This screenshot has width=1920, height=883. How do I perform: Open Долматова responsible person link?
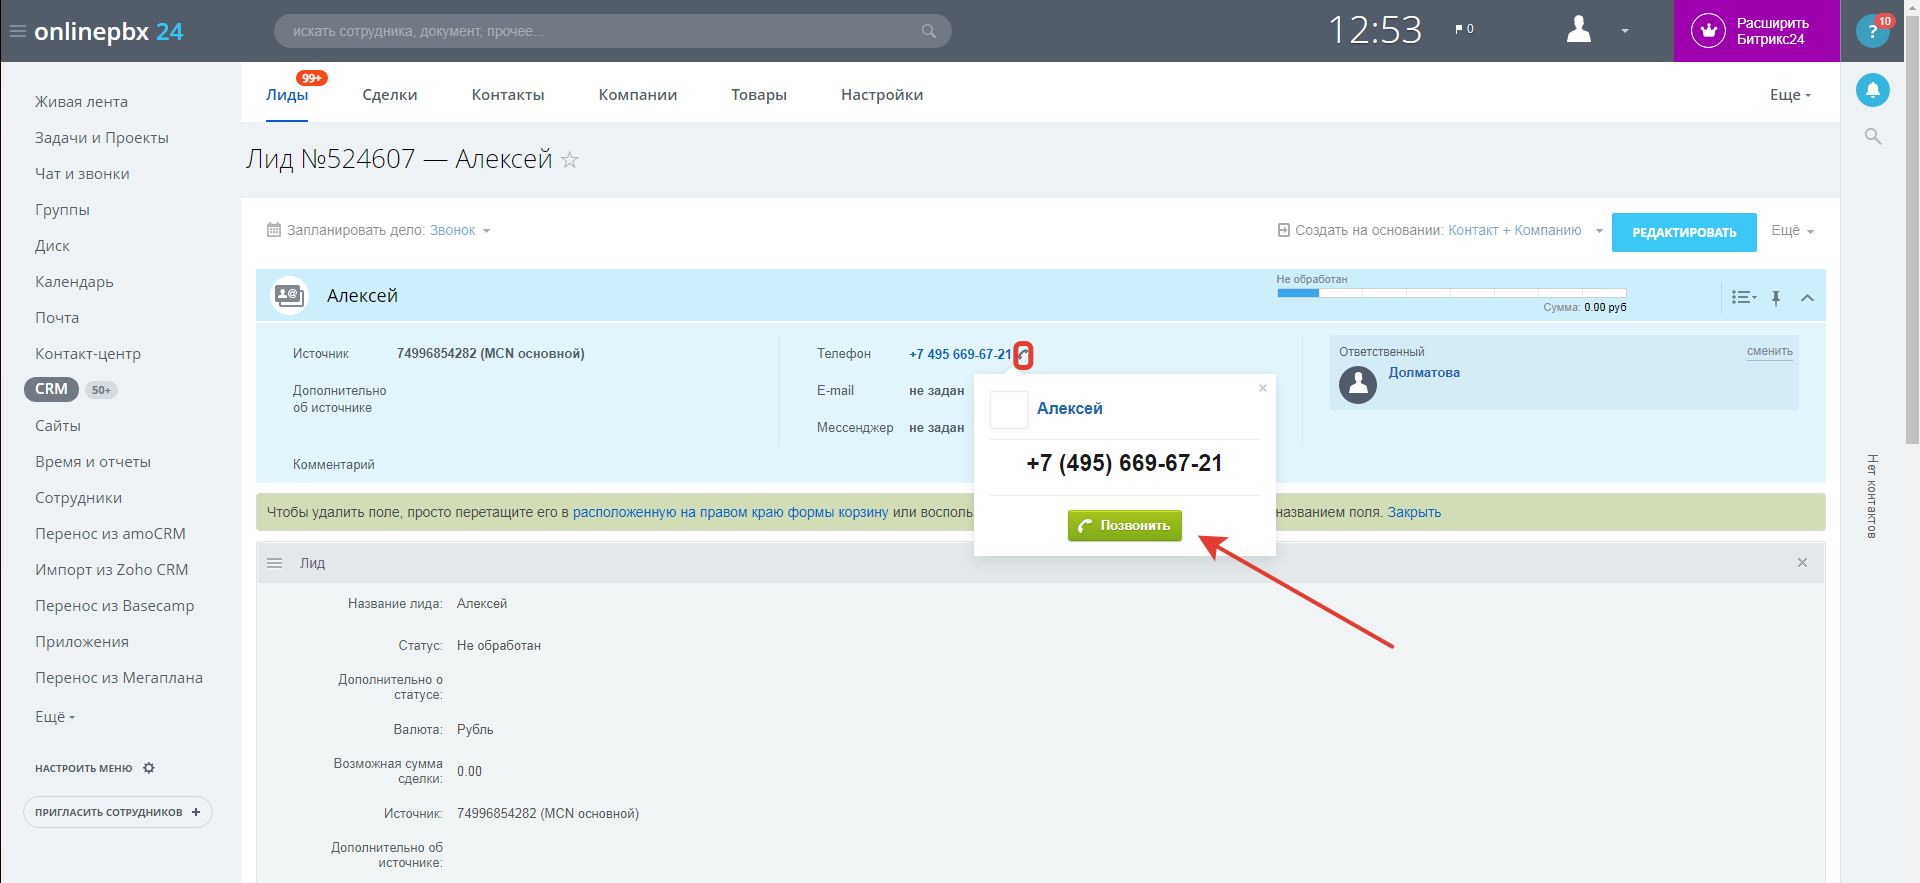[x=1424, y=372]
